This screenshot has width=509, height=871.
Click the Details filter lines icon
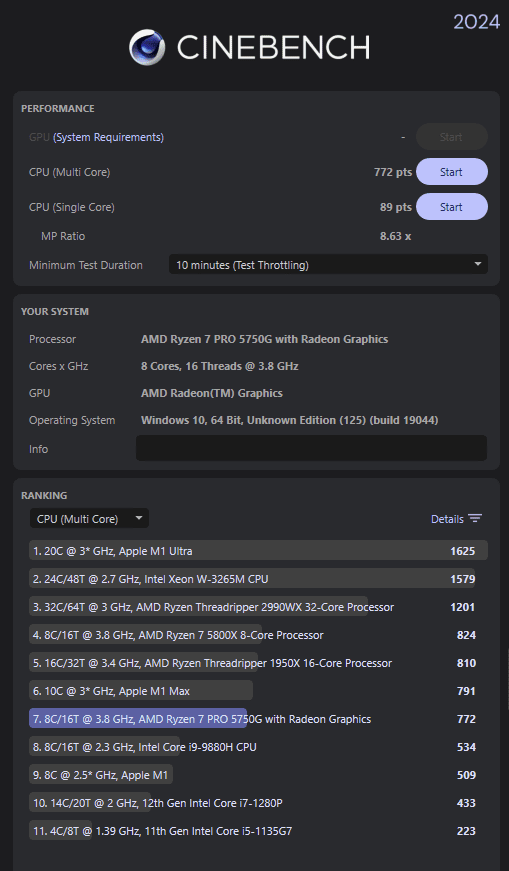click(x=475, y=519)
